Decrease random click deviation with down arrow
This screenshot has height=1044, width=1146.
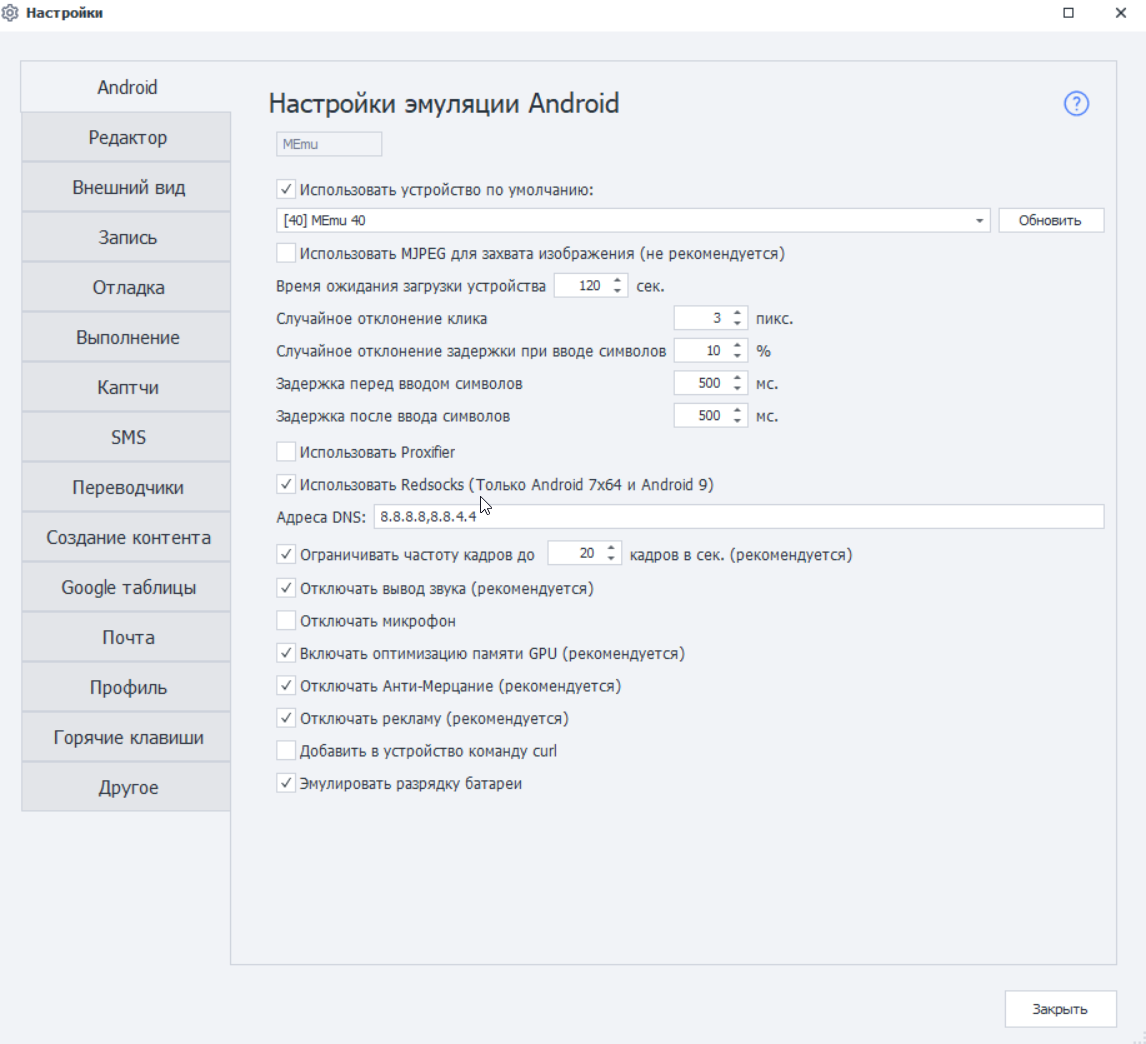737,324
